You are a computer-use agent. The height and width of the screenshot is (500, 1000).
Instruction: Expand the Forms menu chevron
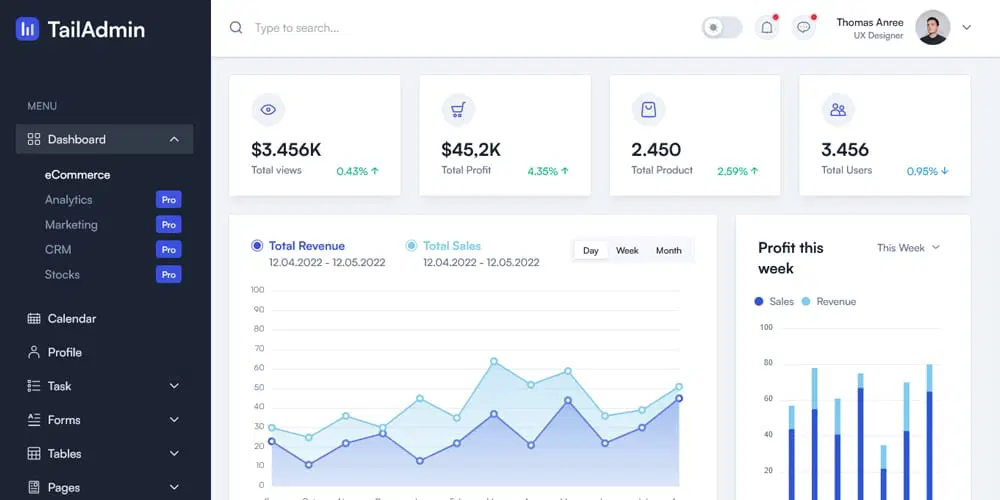(x=174, y=420)
